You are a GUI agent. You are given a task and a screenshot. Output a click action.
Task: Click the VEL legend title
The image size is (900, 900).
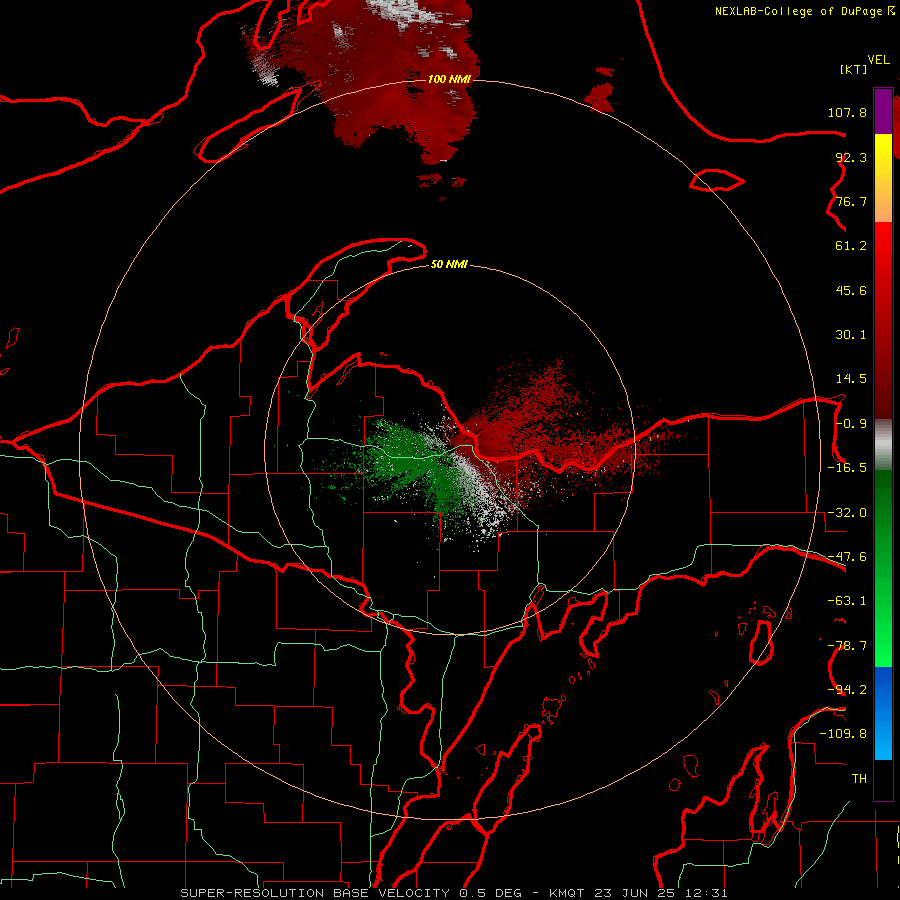coord(878,60)
